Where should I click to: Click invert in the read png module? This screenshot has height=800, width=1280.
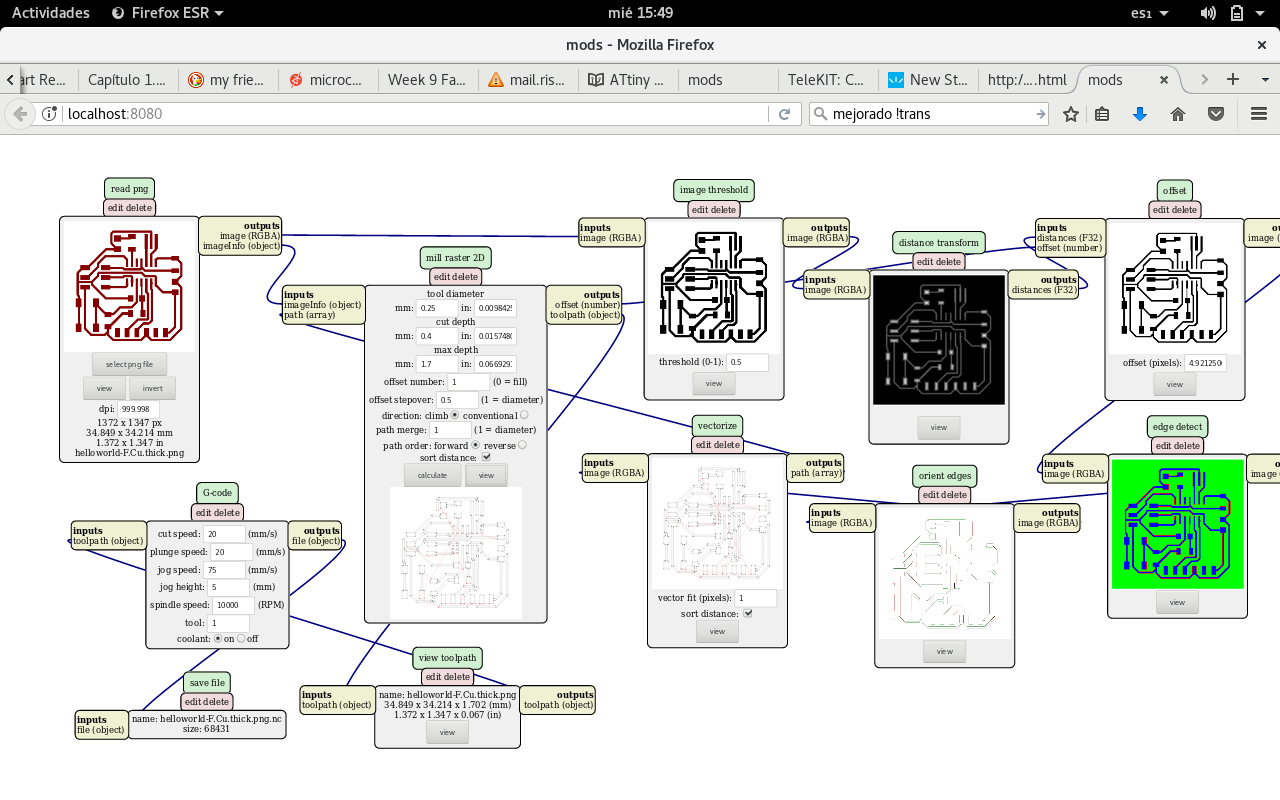[153, 388]
